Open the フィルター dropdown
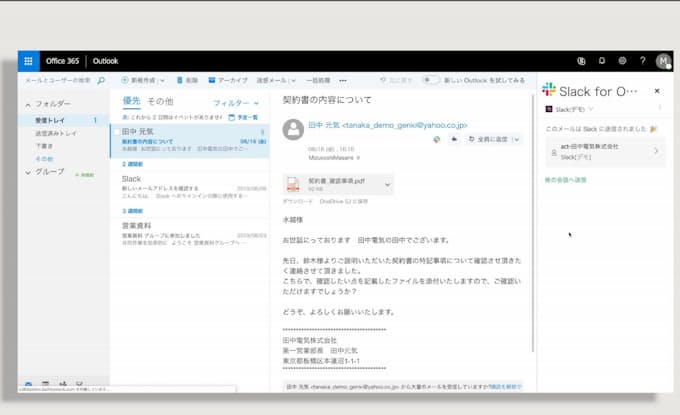 (x=235, y=102)
